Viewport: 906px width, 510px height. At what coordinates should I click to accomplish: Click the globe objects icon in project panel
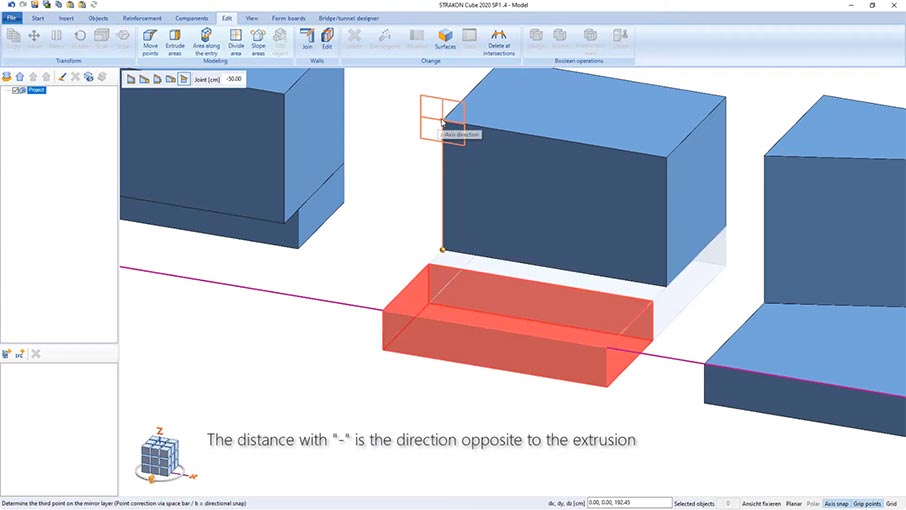(x=88, y=77)
